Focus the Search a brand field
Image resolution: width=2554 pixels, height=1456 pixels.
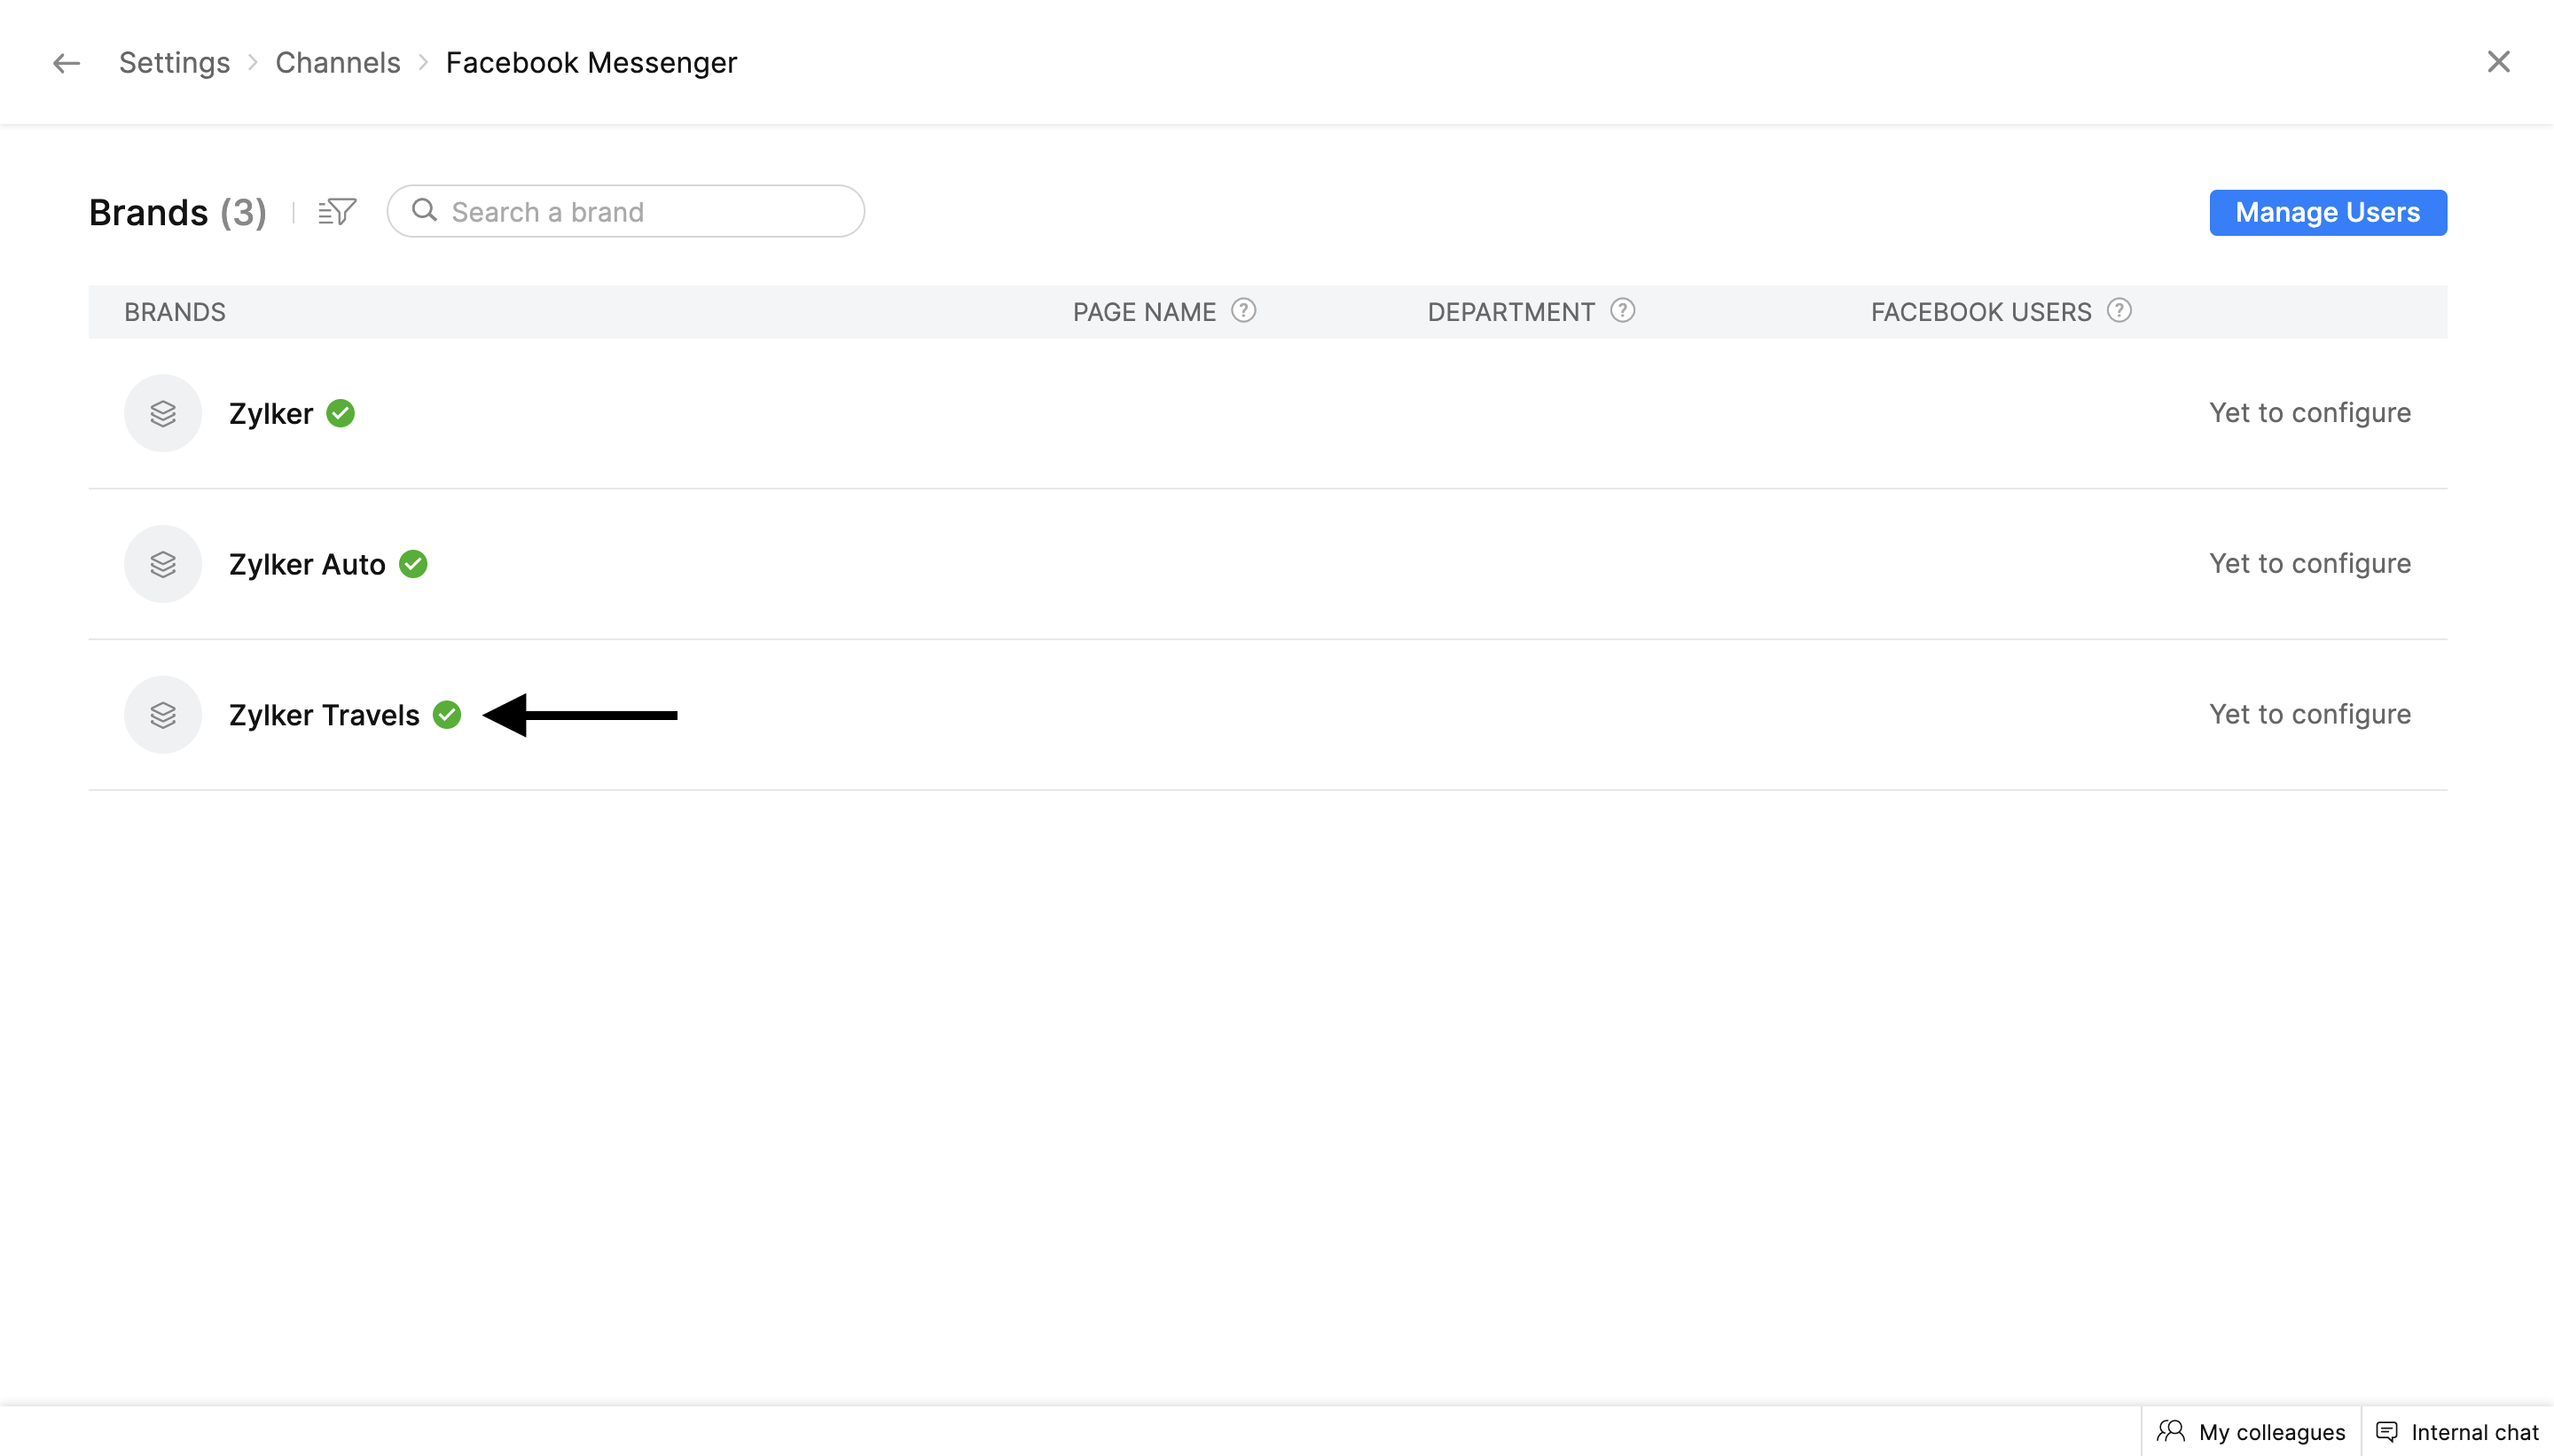coord(640,212)
